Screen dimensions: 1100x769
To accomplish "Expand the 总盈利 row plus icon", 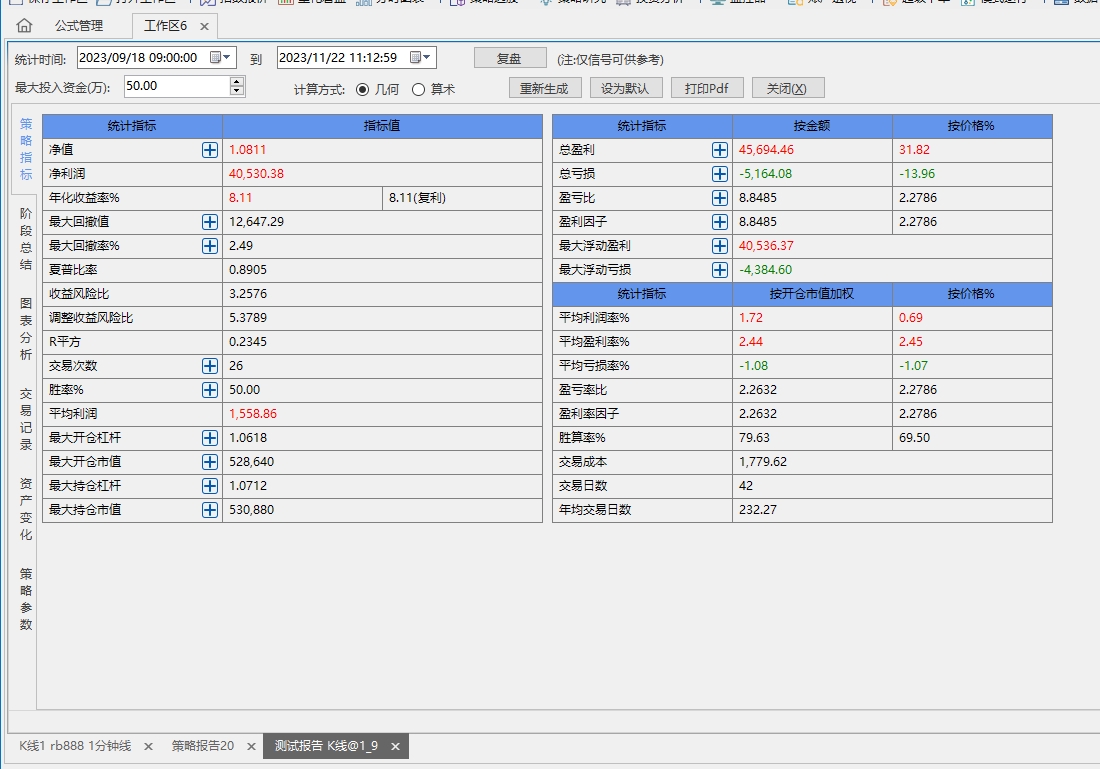I will pos(720,150).
